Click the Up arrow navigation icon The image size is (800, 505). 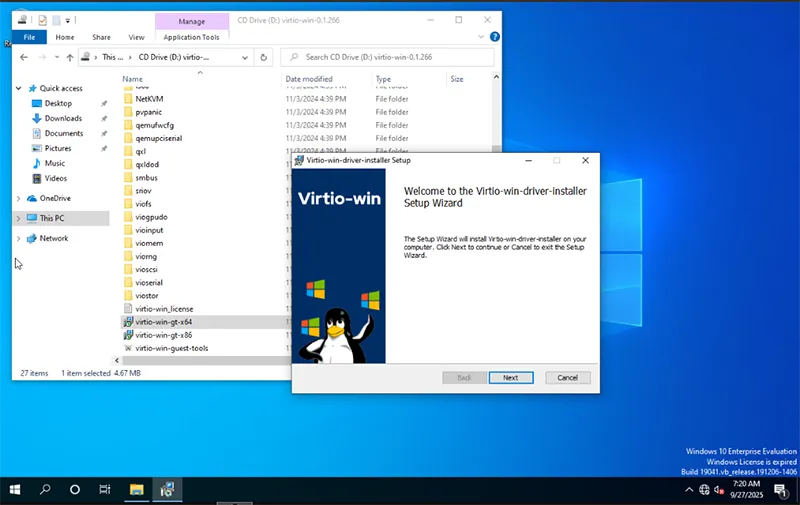(x=69, y=57)
